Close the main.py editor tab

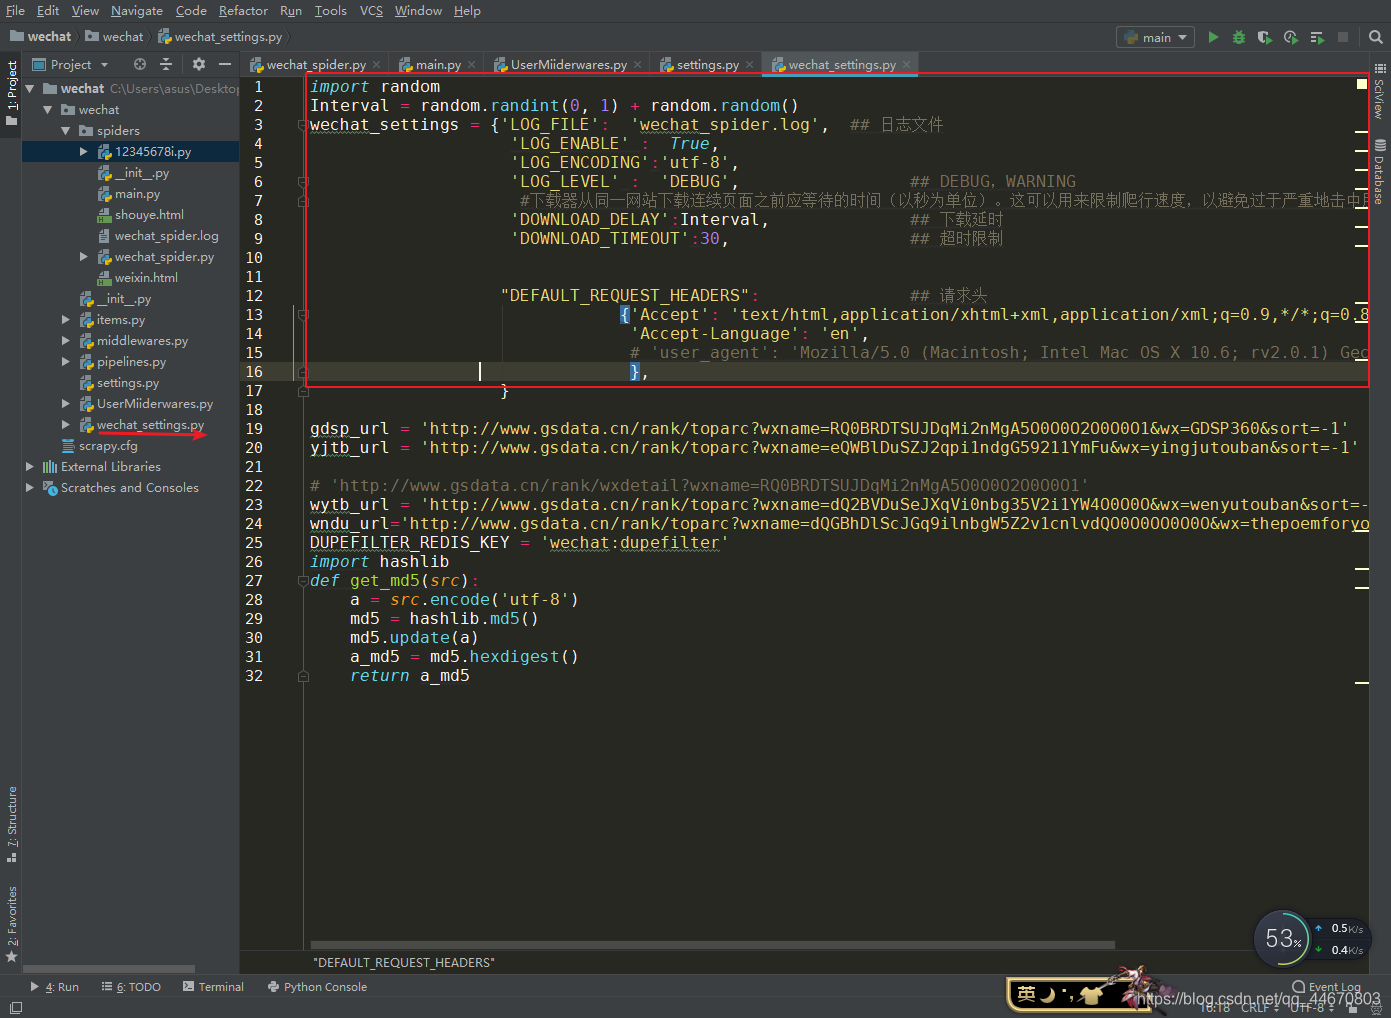472,65
